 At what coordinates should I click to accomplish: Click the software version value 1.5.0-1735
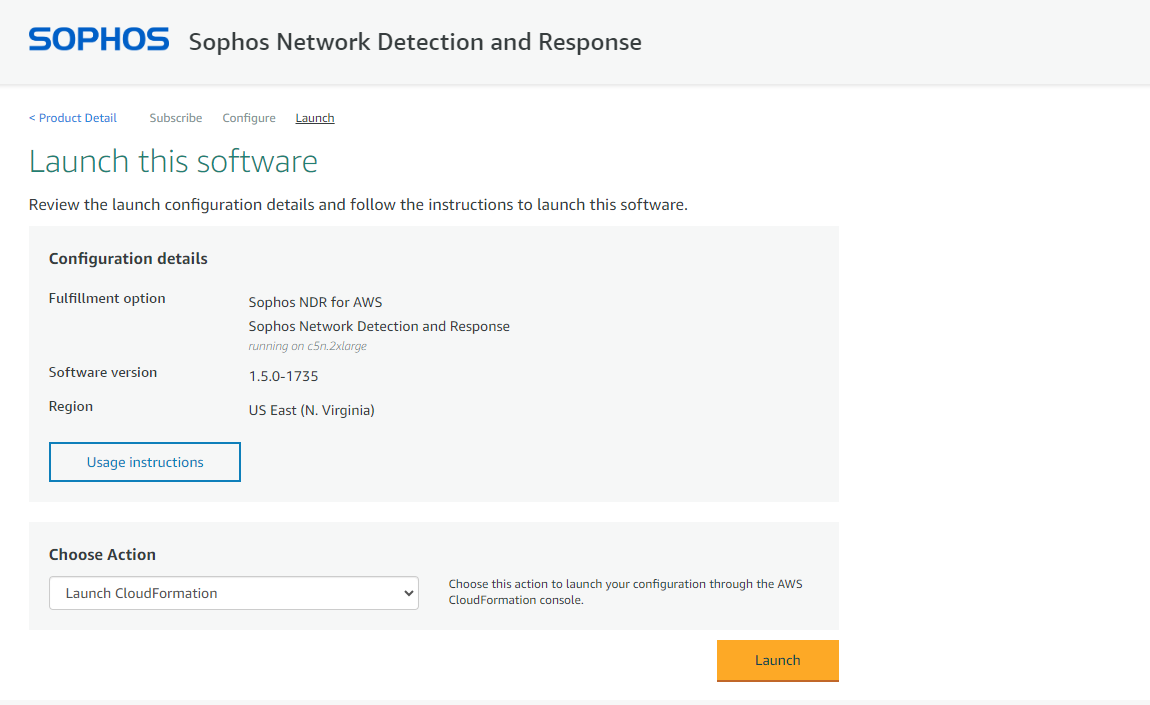pos(283,377)
